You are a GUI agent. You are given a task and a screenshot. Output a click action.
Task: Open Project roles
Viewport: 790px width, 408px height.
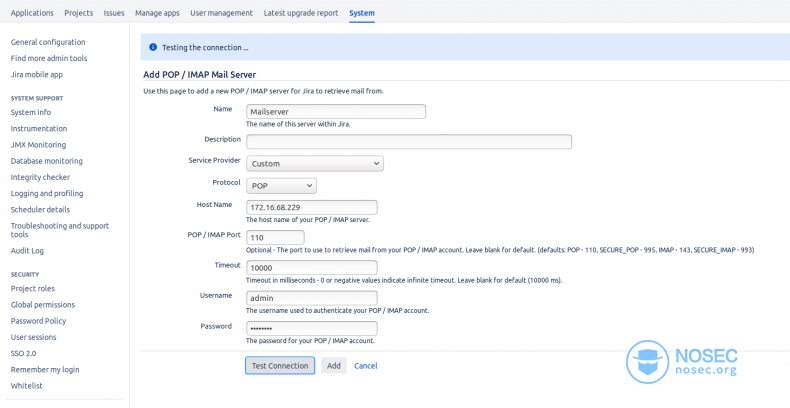click(33, 289)
